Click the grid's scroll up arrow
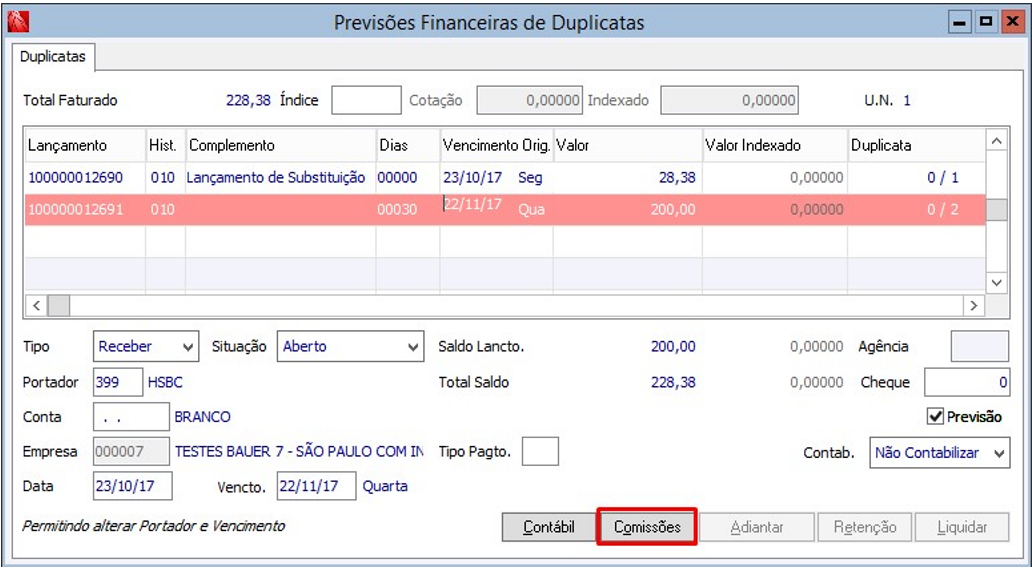 (997, 141)
